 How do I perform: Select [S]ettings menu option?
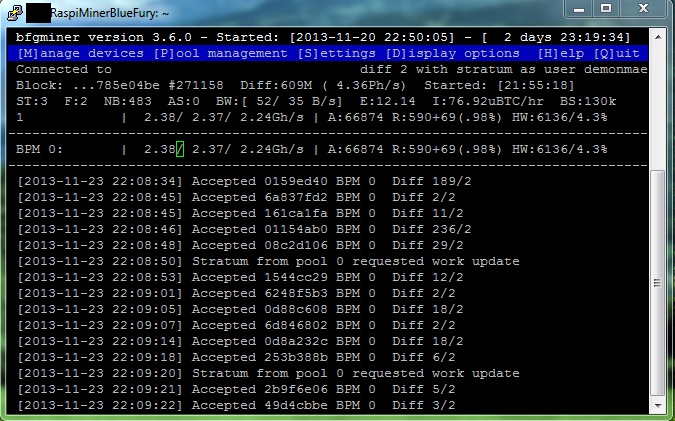337,53
